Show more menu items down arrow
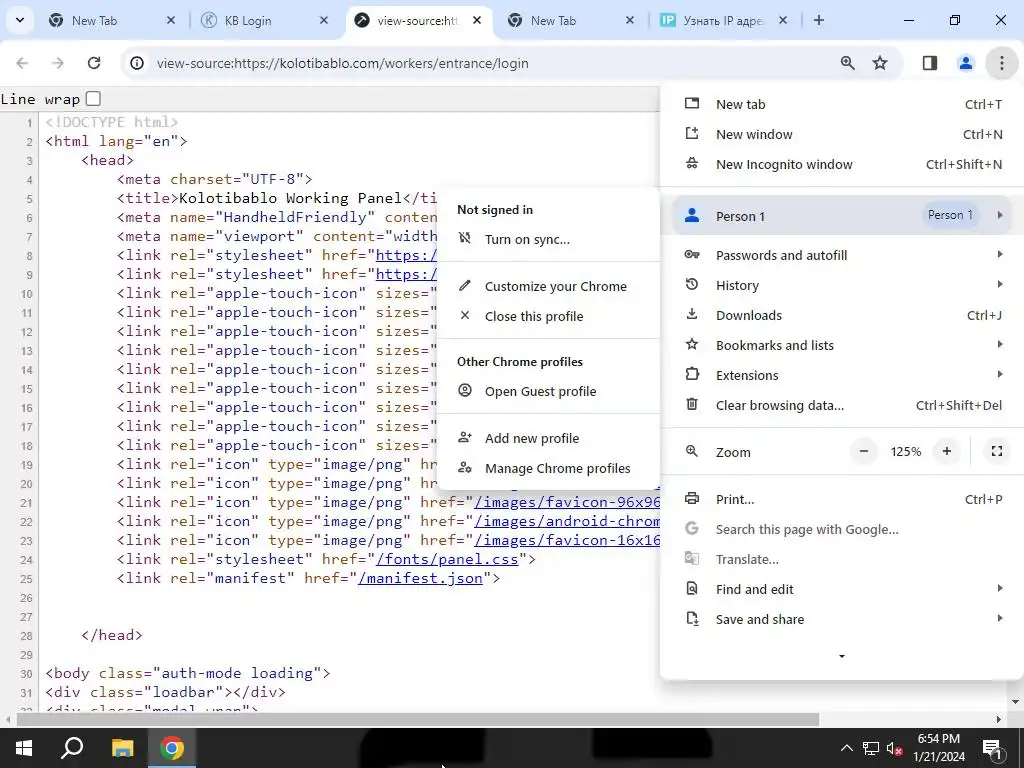The width and height of the screenshot is (1024, 768). 842,656
